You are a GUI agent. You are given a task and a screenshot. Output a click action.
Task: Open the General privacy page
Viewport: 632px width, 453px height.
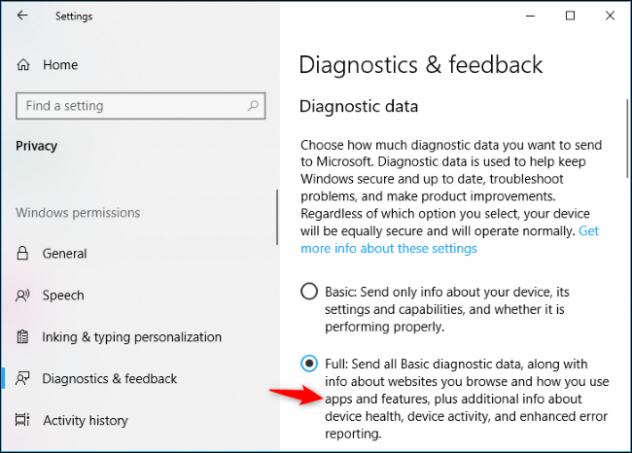click(x=64, y=254)
